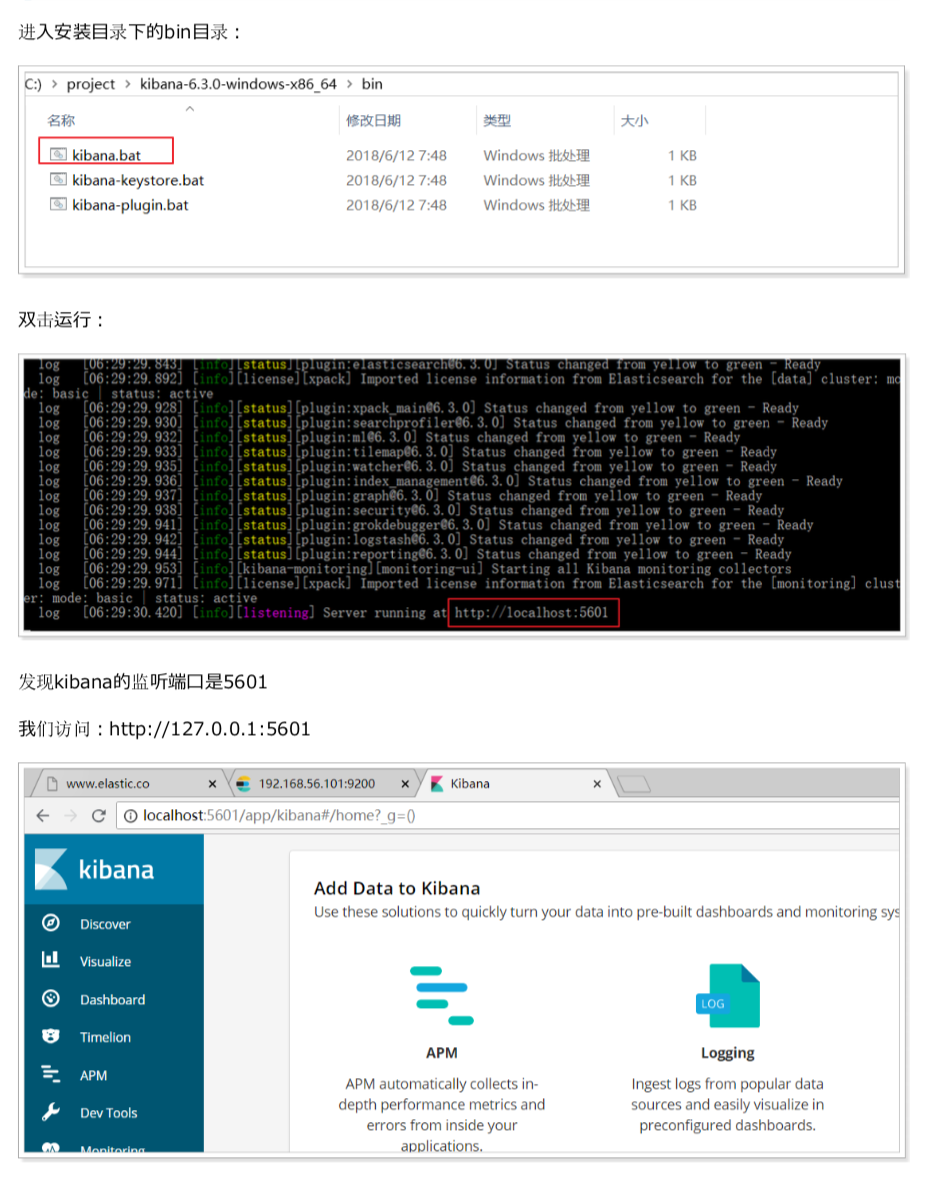Sort files by 名称 column header

coord(61,120)
